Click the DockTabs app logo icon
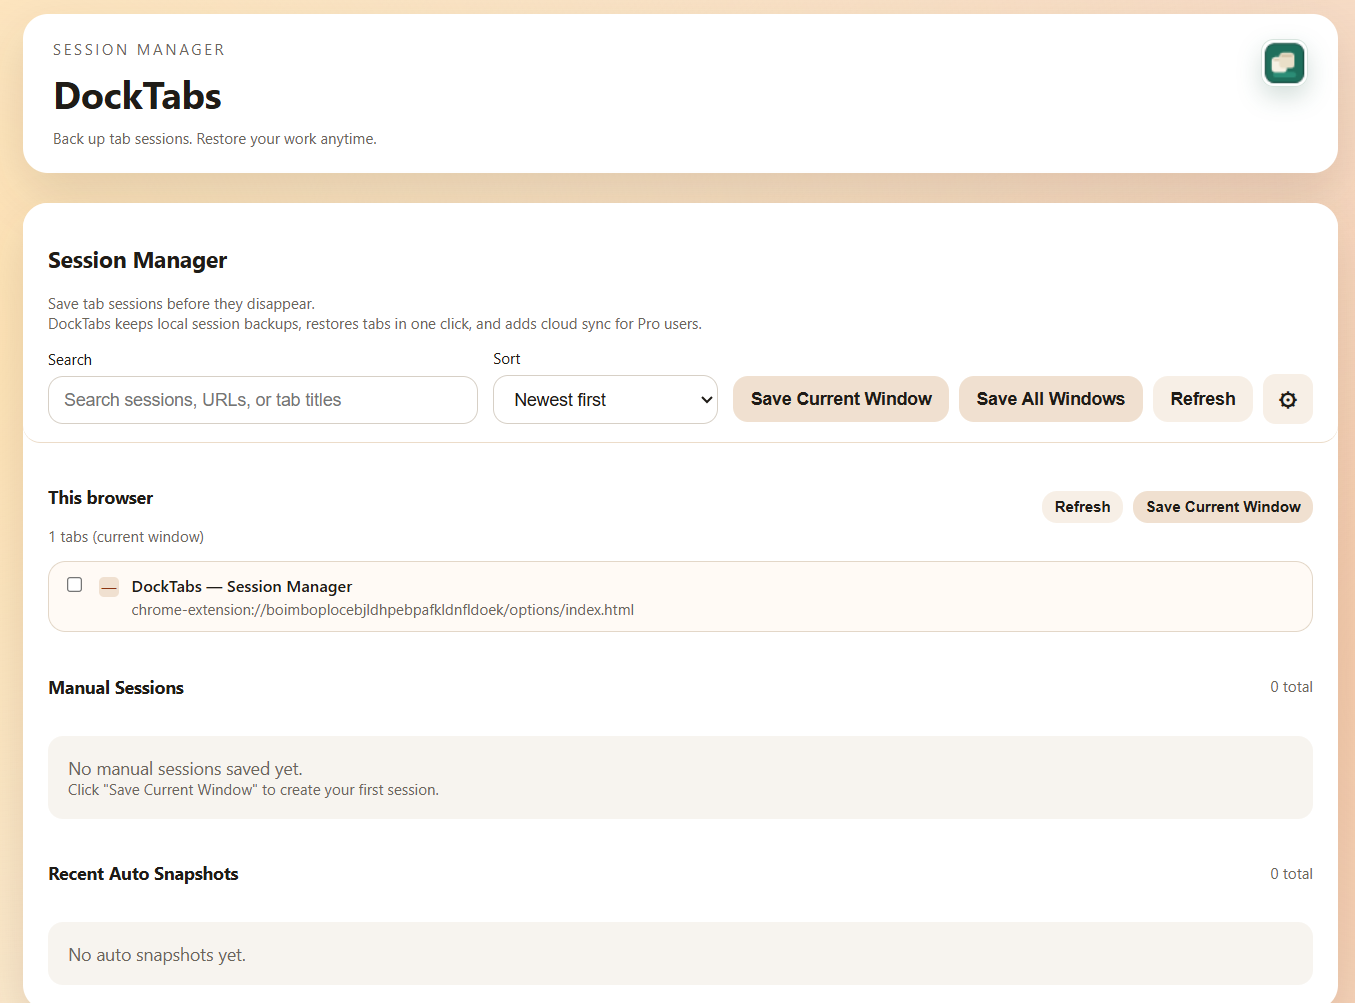Viewport: 1355px width, 1003px height. pos(1283,62)
